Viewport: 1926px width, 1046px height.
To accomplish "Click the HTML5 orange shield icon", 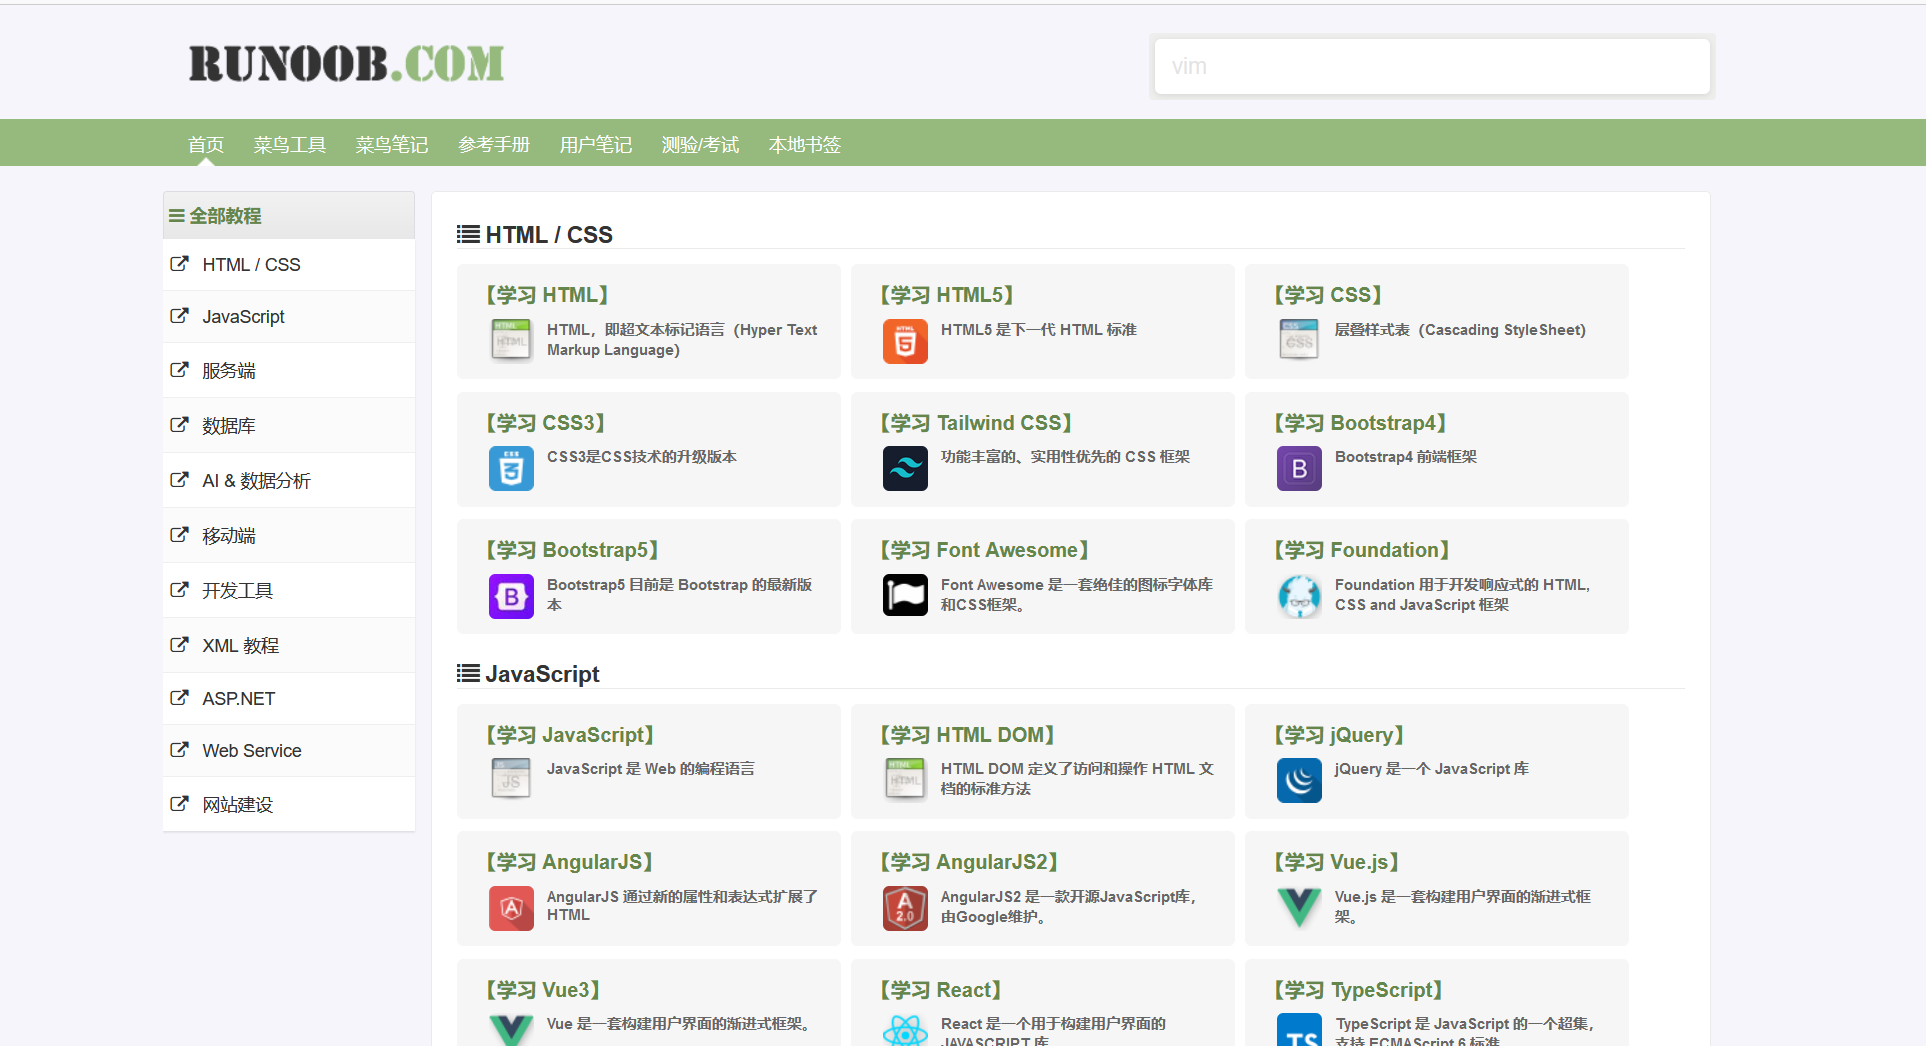I will pyautogui.click(x=904, y=341).
